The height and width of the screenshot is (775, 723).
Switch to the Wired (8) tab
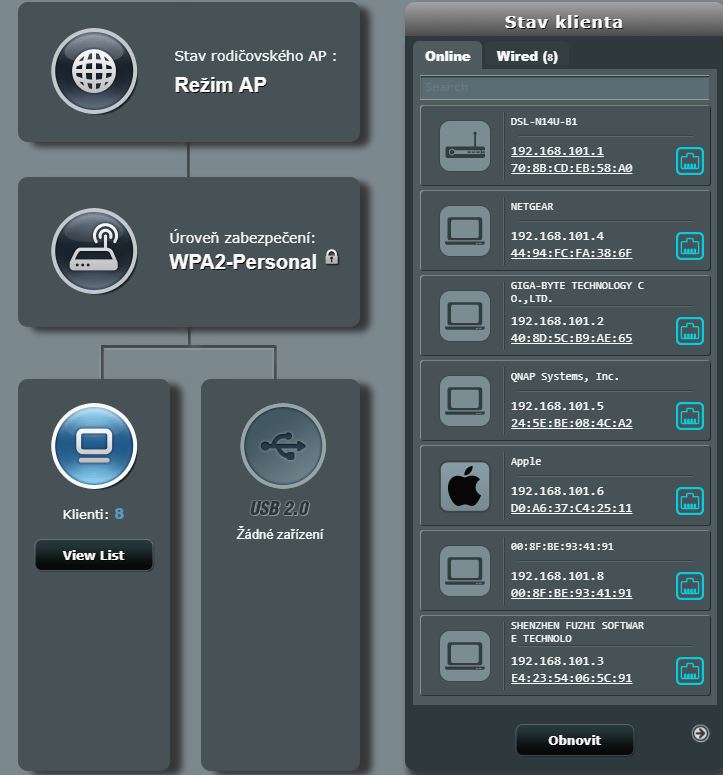tap(527, 56)
